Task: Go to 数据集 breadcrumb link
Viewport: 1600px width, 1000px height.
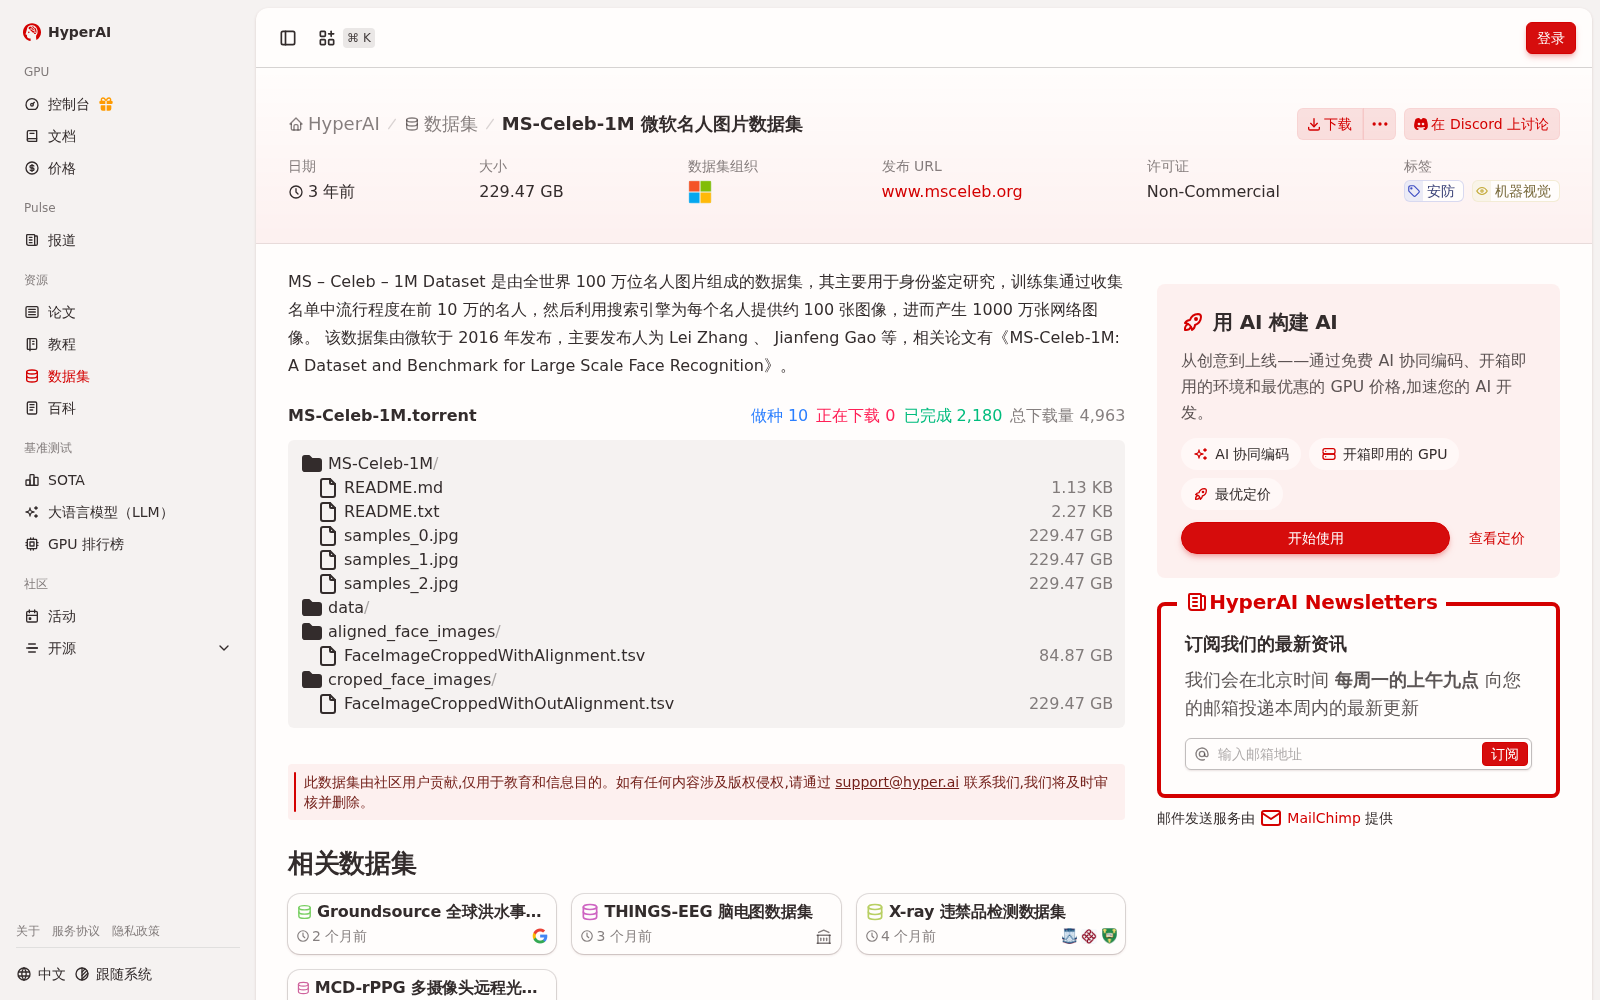Action: (441, 124)
